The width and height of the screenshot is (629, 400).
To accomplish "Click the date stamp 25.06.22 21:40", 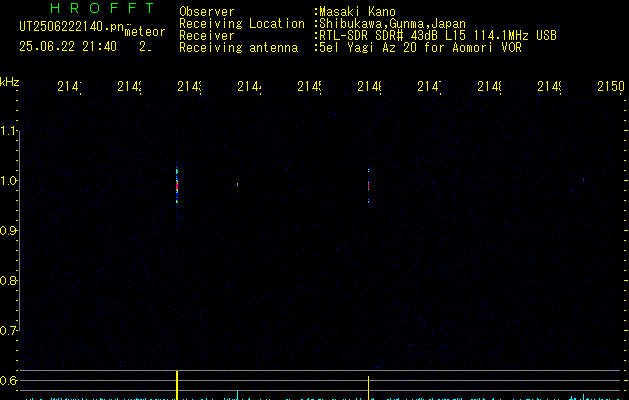I will tap(68, 47).
